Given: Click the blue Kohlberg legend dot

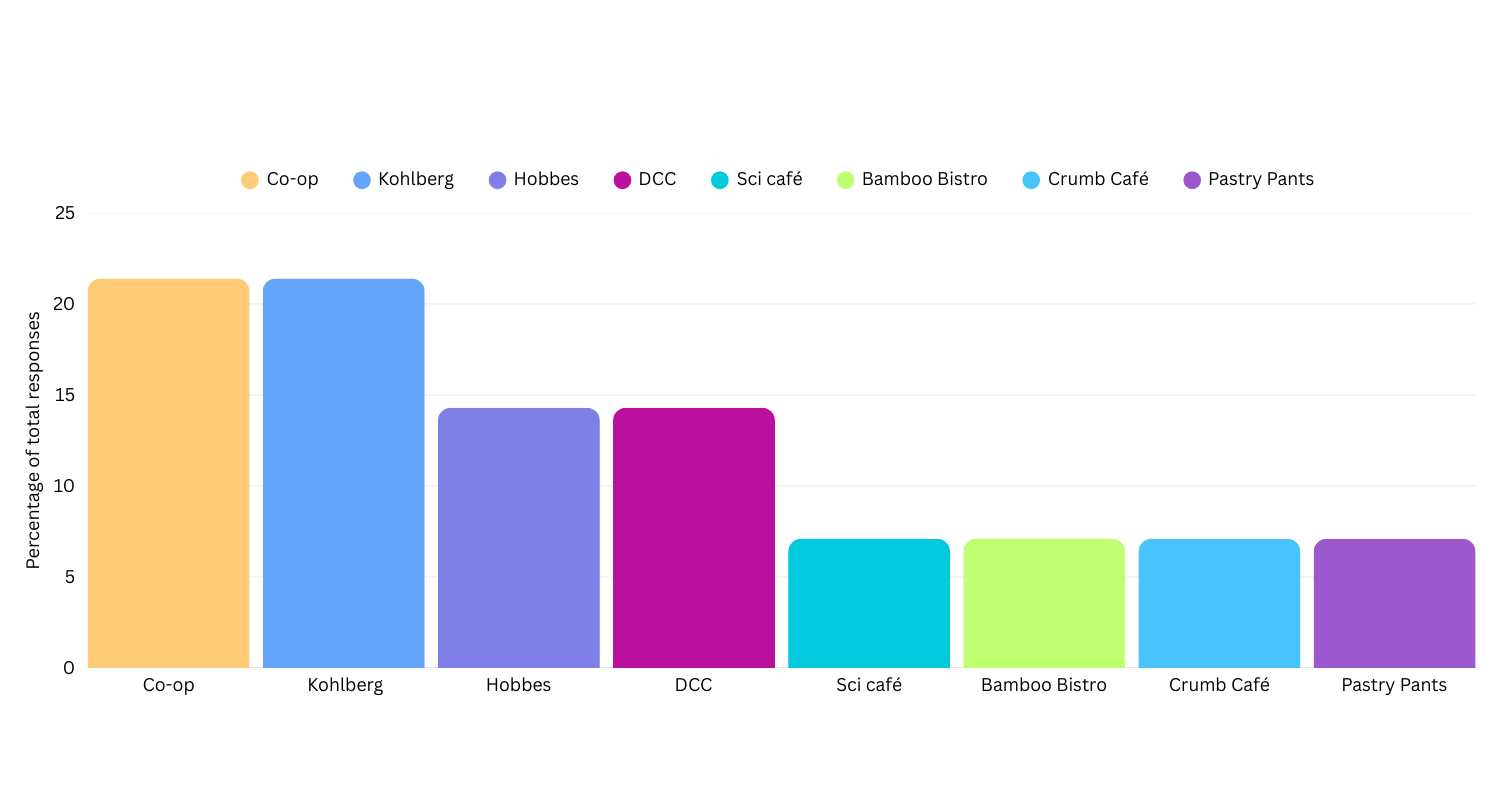Looking at the screenshot, I should pyautogui.click(x=362, y=180).
